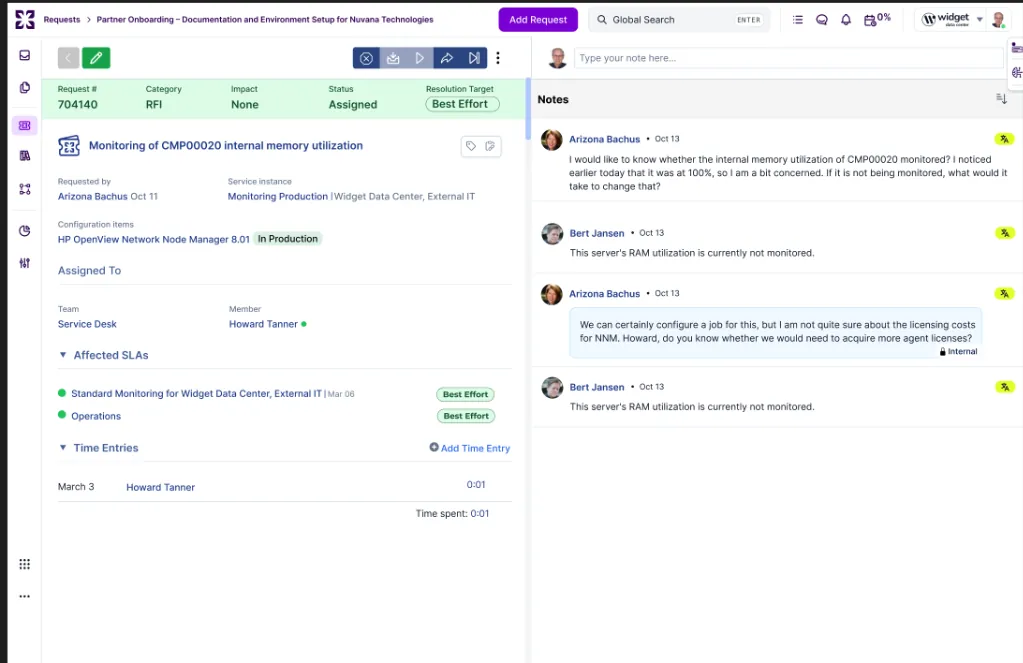Open the Monitoring Production service instance
1023x663 pixels.
click(278, 196)
